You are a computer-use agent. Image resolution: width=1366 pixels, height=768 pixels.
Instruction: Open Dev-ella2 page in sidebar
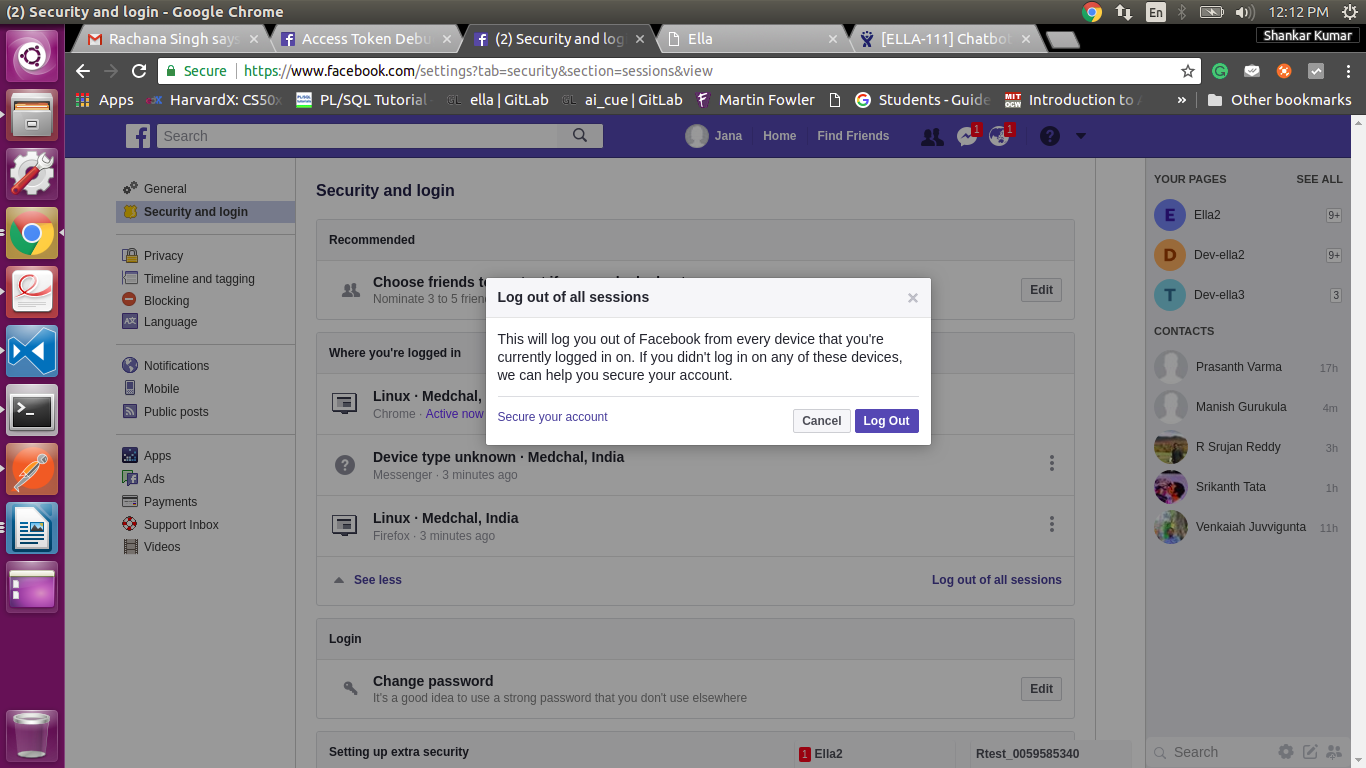pos(1248,255)
